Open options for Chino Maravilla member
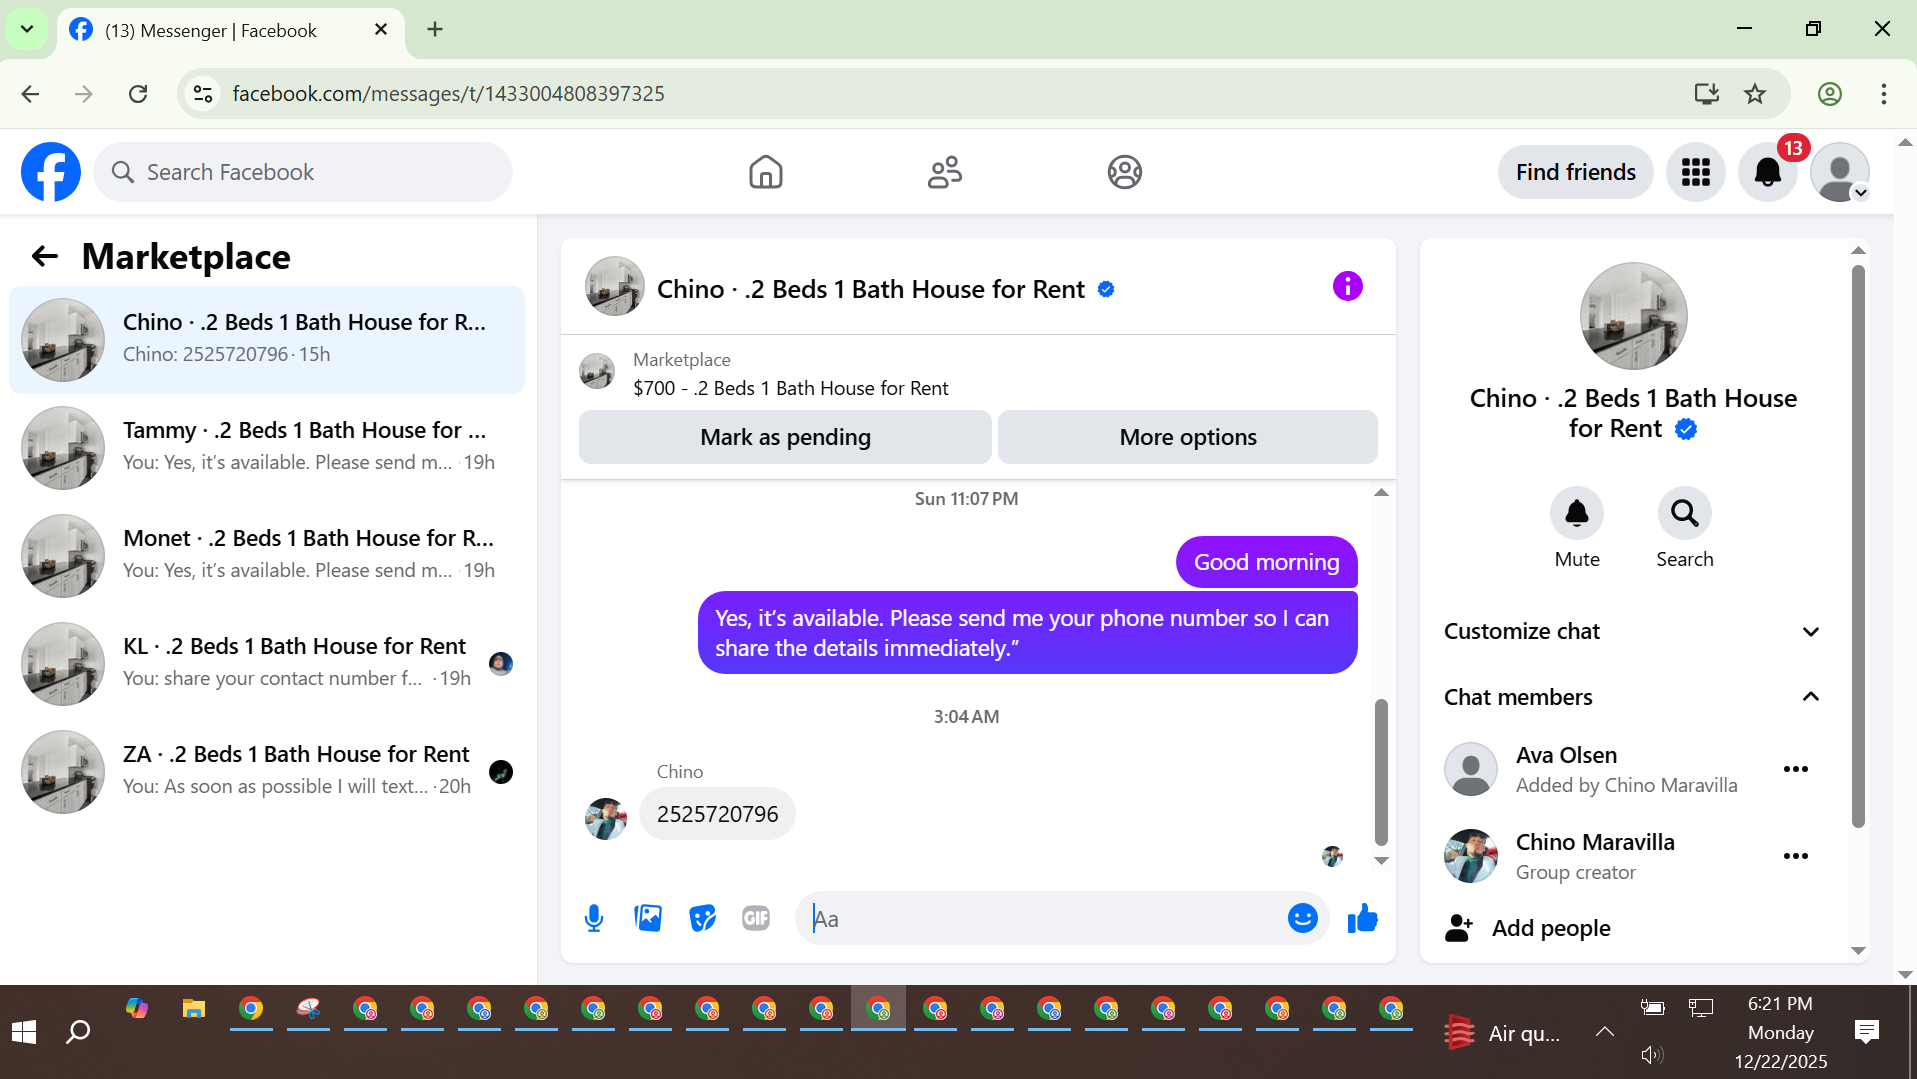Viewport: 1917px width, 1079px height. [x=1796, y=856]
